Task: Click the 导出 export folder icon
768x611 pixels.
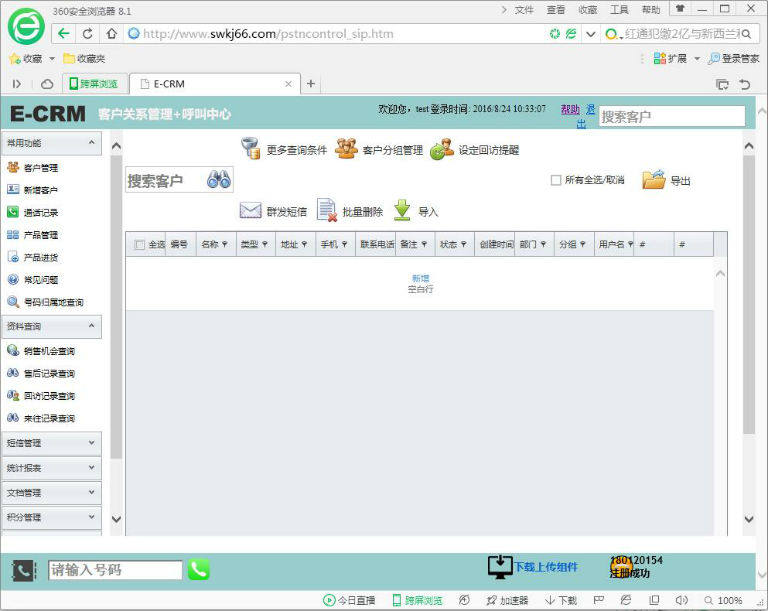Action: 654,180
